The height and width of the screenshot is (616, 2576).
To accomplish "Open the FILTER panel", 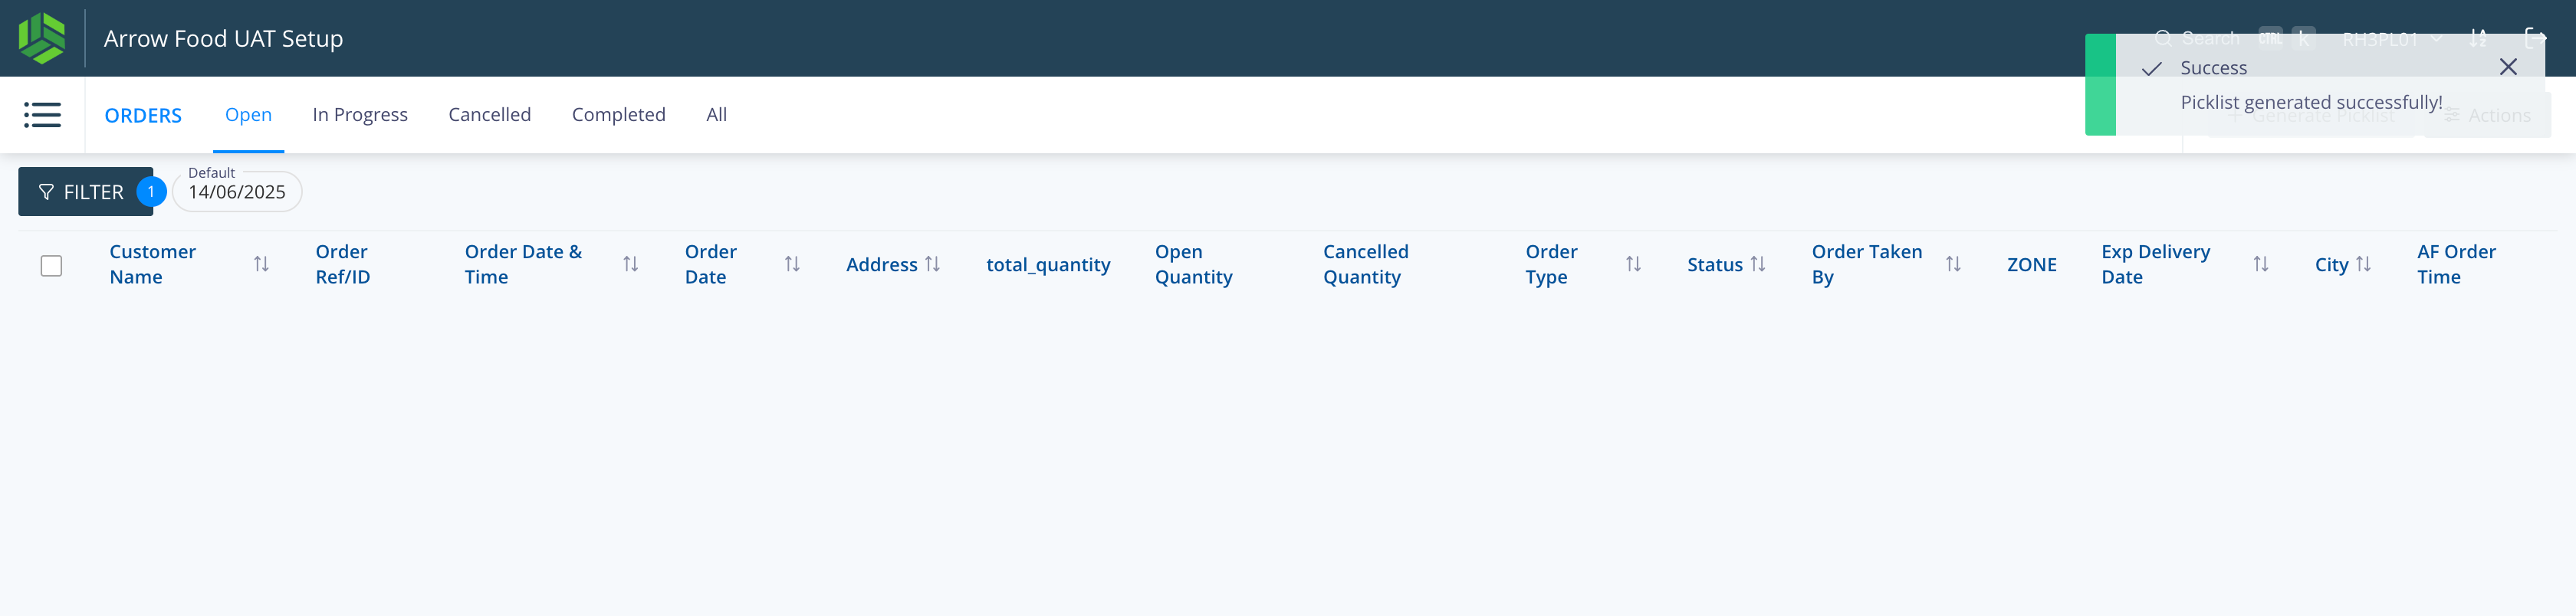I will pyautogui.click(x=85, y=191).
